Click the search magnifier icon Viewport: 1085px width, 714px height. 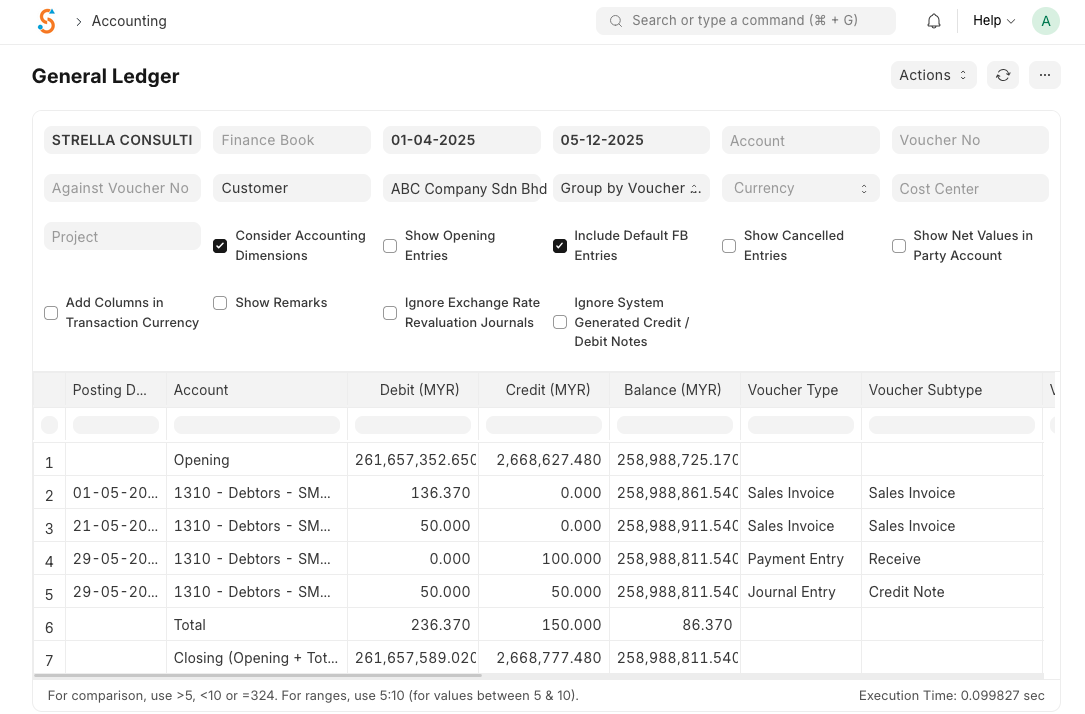[616, 21]
